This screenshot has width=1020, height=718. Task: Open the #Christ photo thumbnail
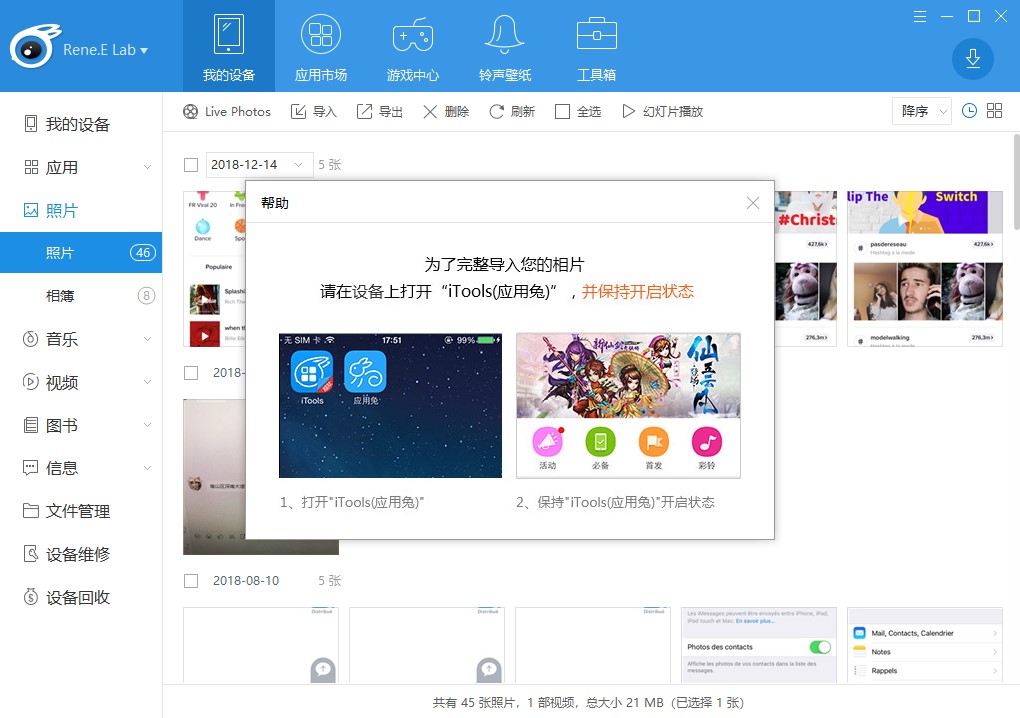(805, 269)
